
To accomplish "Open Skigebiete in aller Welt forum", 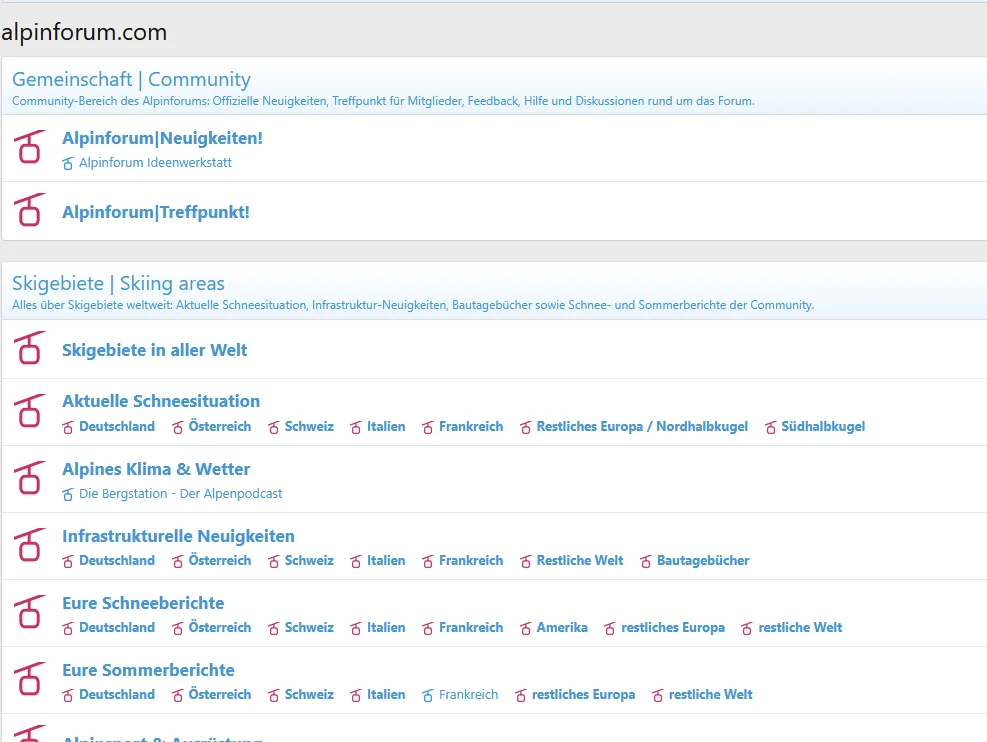I will point(155,350).
